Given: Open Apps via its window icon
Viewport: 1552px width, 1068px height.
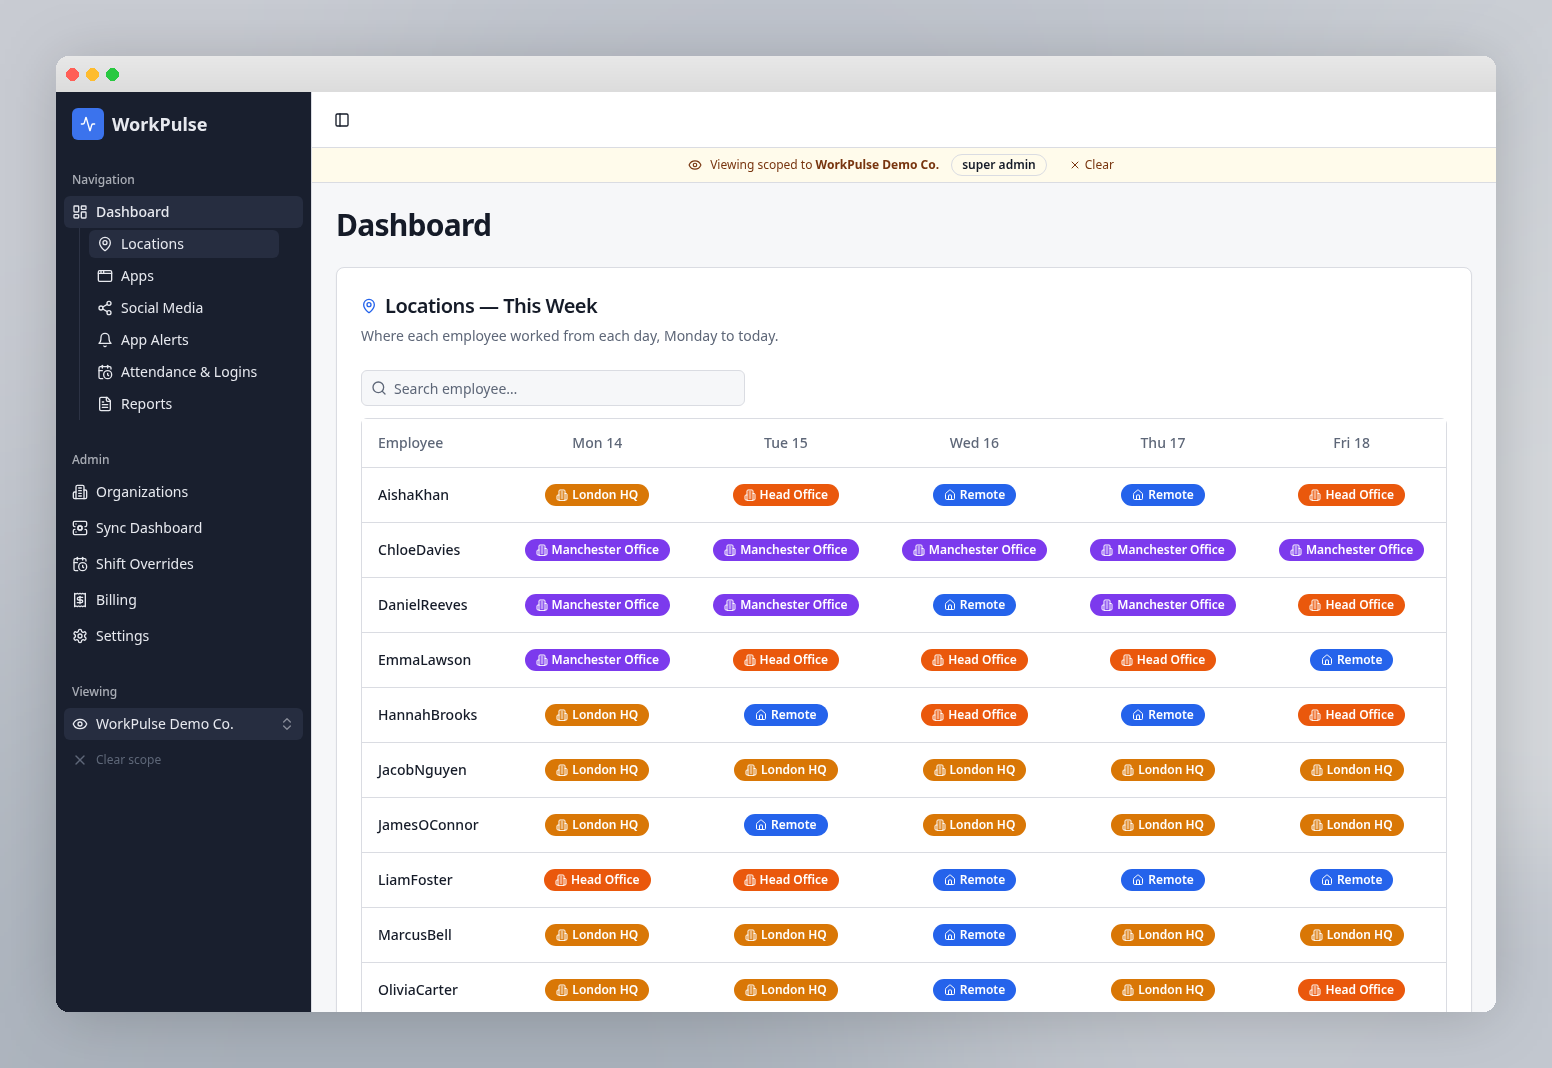Looking at the screenshot, I should [x=105, y=276].
